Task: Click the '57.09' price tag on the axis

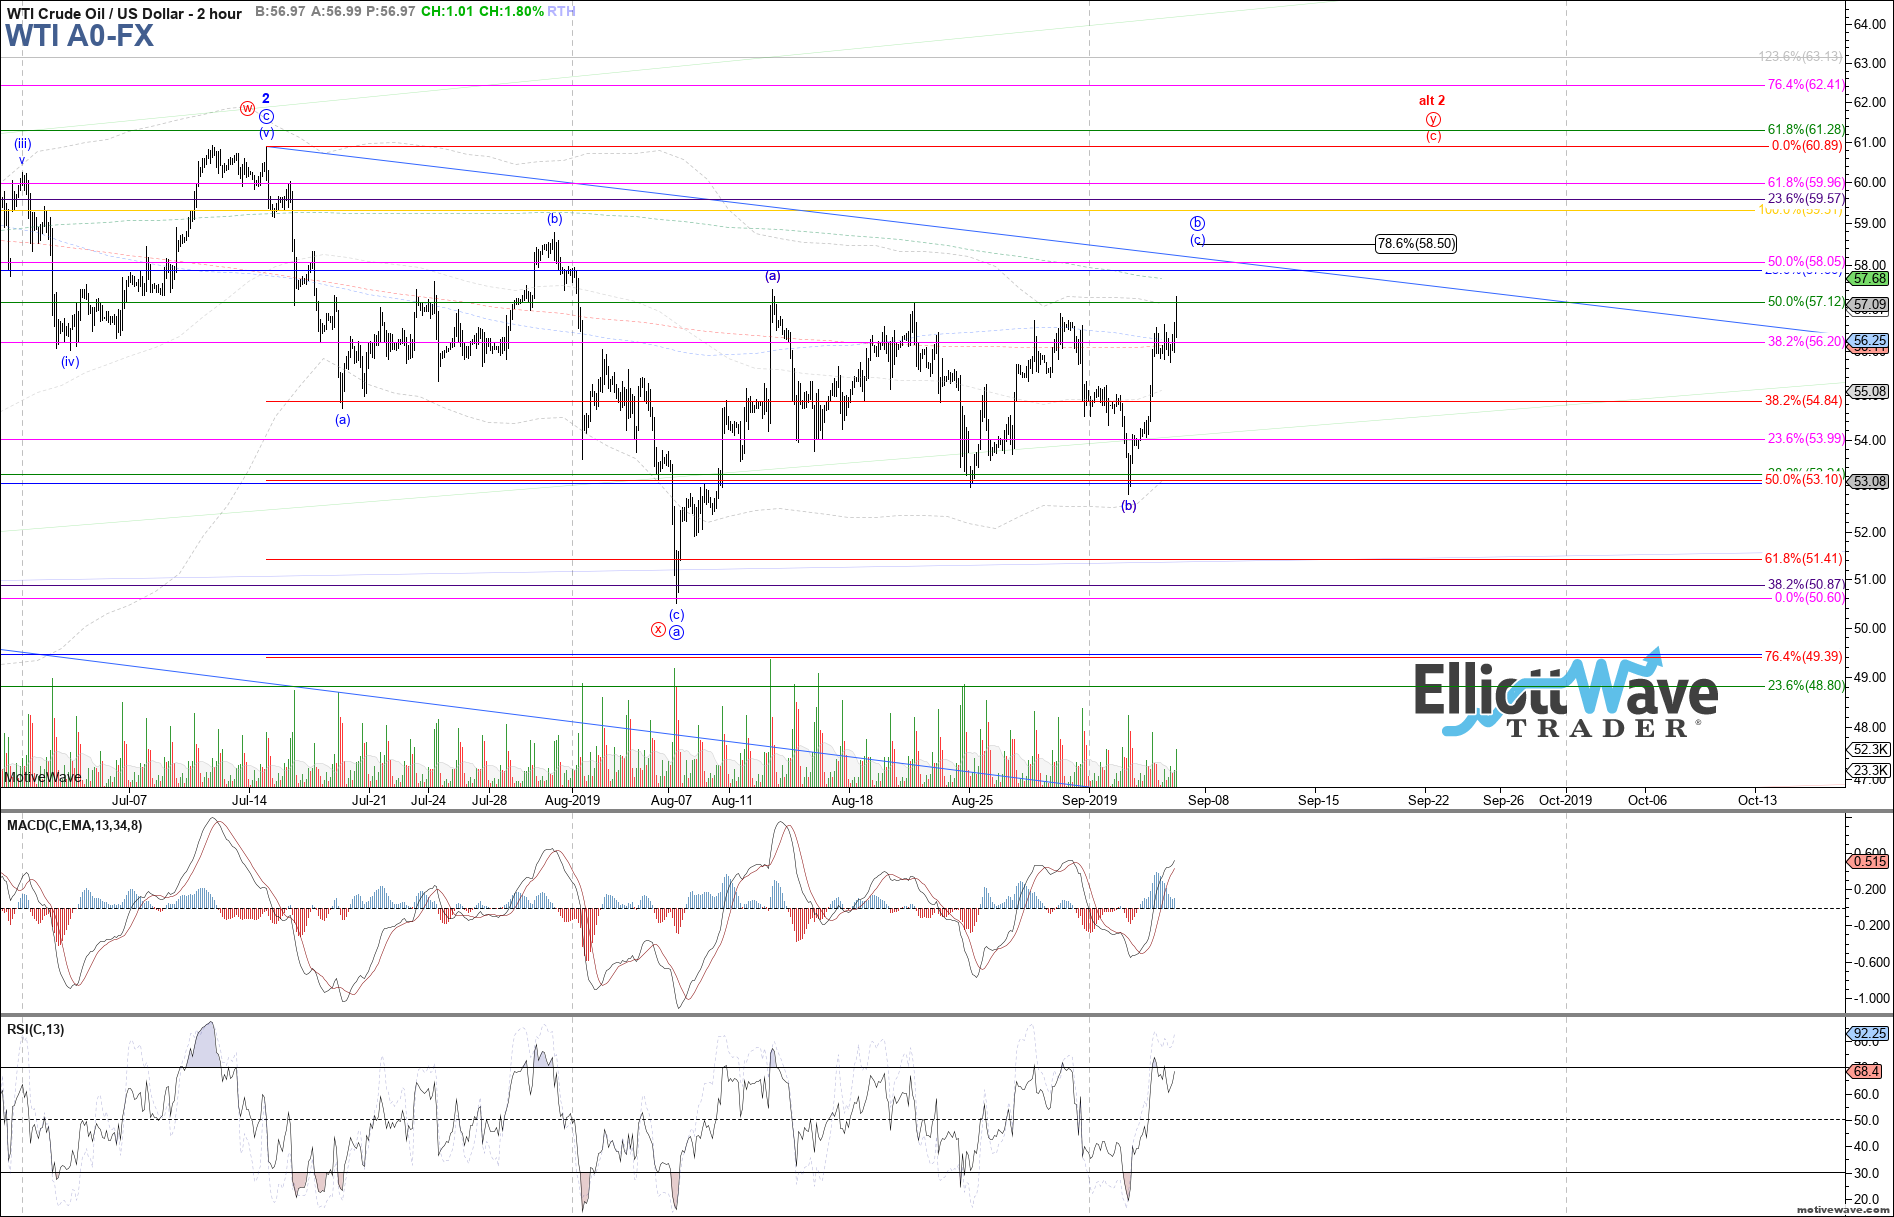Action: coord(1869,304)
